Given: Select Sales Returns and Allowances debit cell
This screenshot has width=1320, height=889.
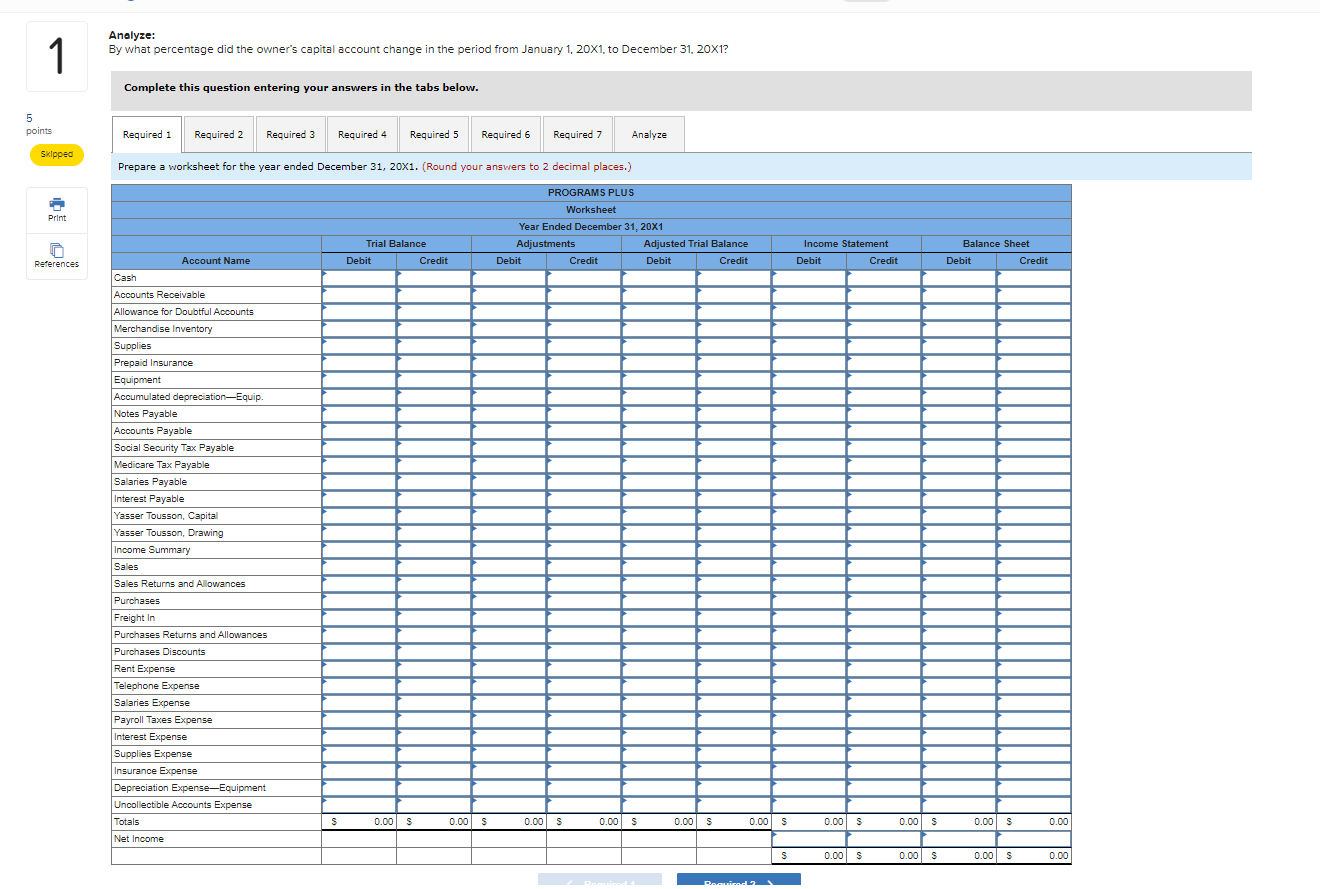Looking at the screenshot, I should [359, 584].
